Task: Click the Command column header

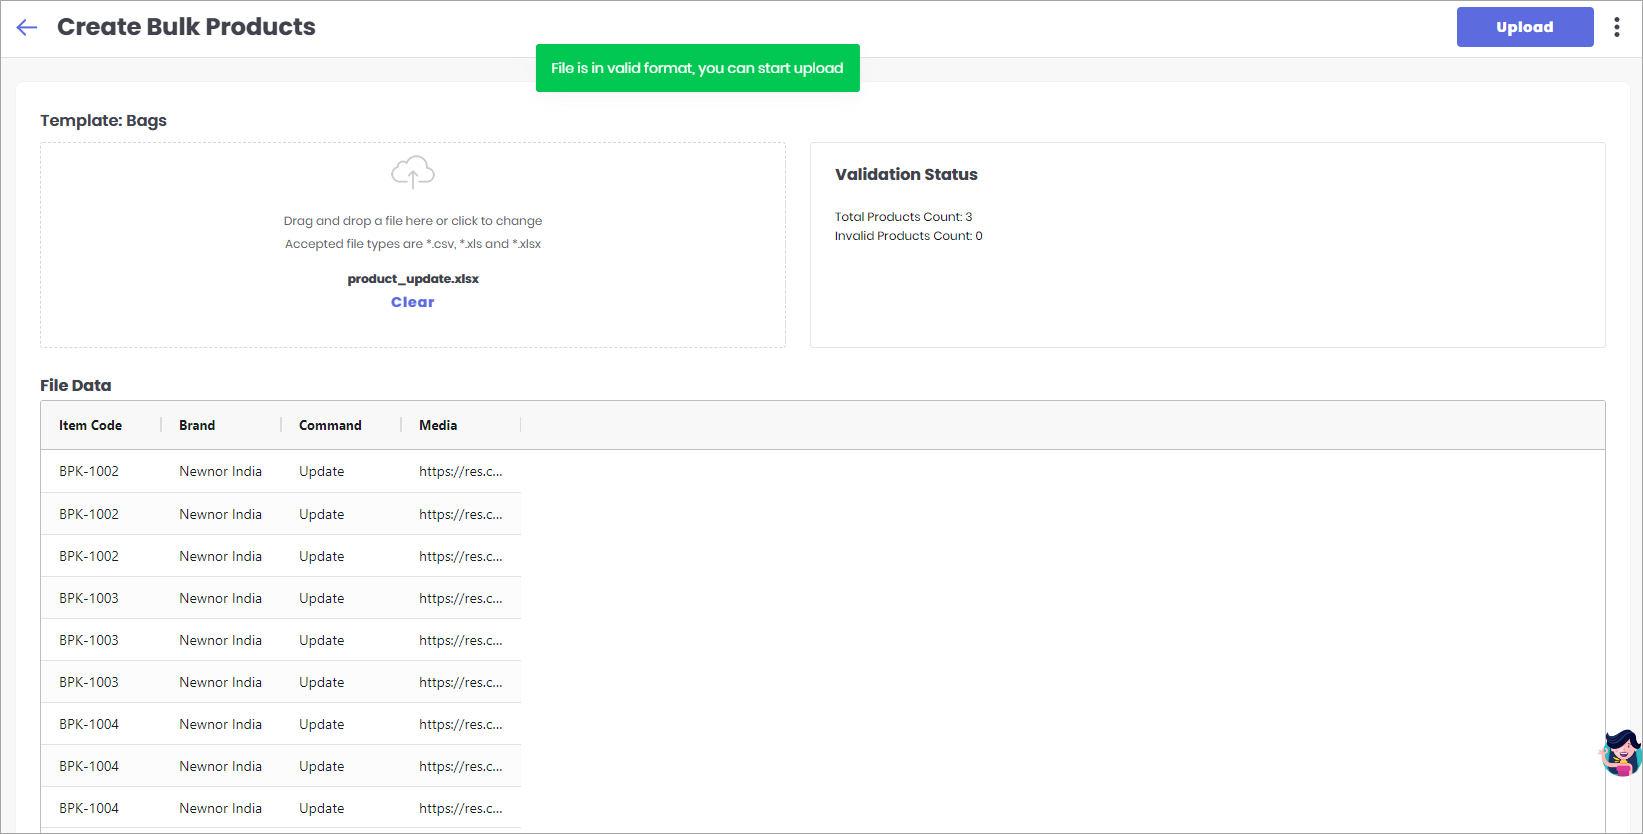Action: click(330, 425)
